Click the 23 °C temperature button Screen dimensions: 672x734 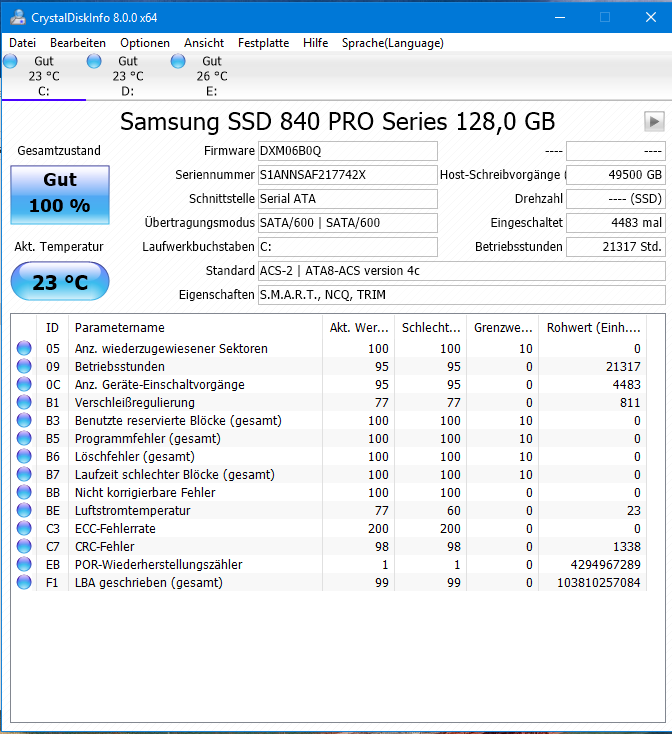60,281
